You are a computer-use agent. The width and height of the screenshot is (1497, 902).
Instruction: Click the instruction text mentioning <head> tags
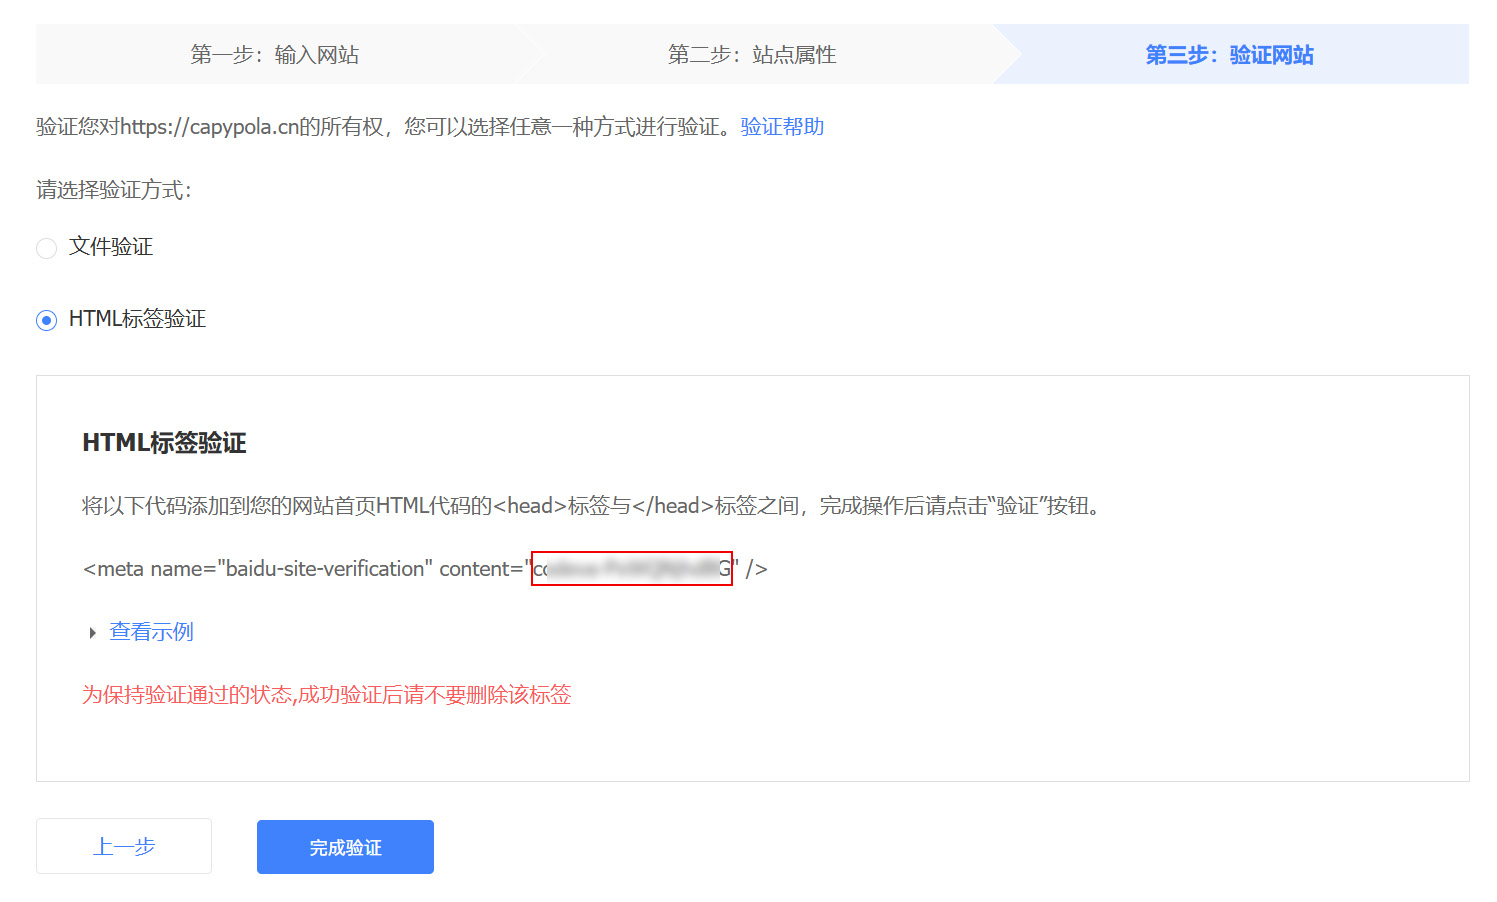(x=590, y=506)
